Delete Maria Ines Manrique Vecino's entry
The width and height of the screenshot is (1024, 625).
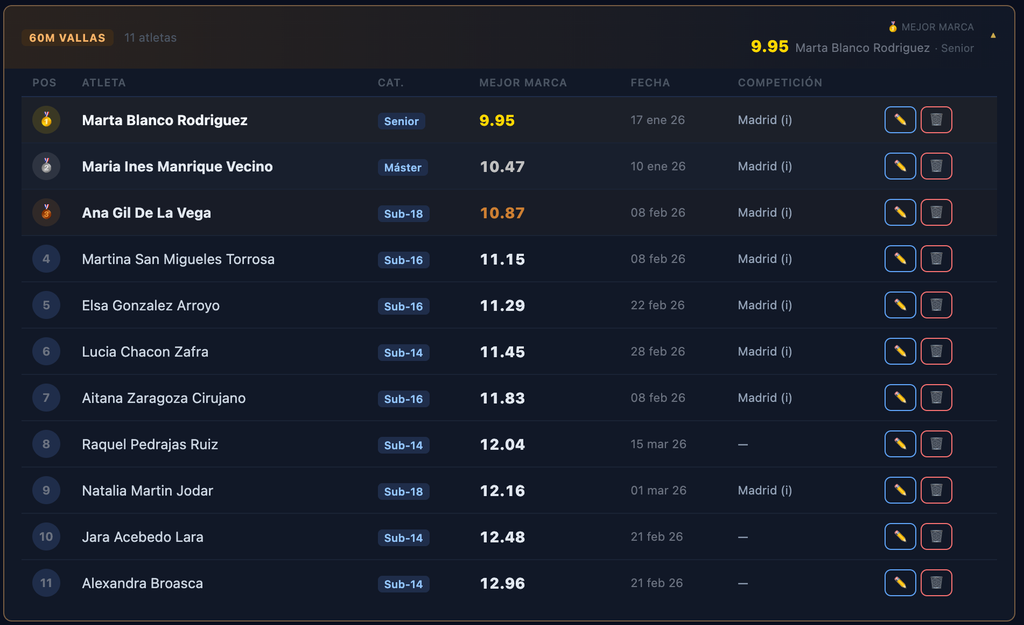[x=936, y=166]
